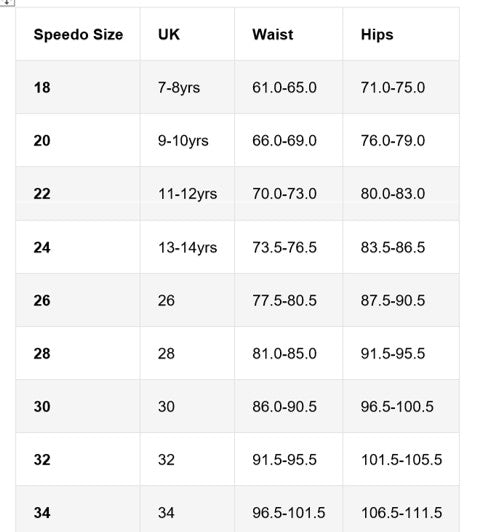The height and width of the screenshot is (532, 485).
Task: Select the 13-14yrs cell
Action: (187, 247)
